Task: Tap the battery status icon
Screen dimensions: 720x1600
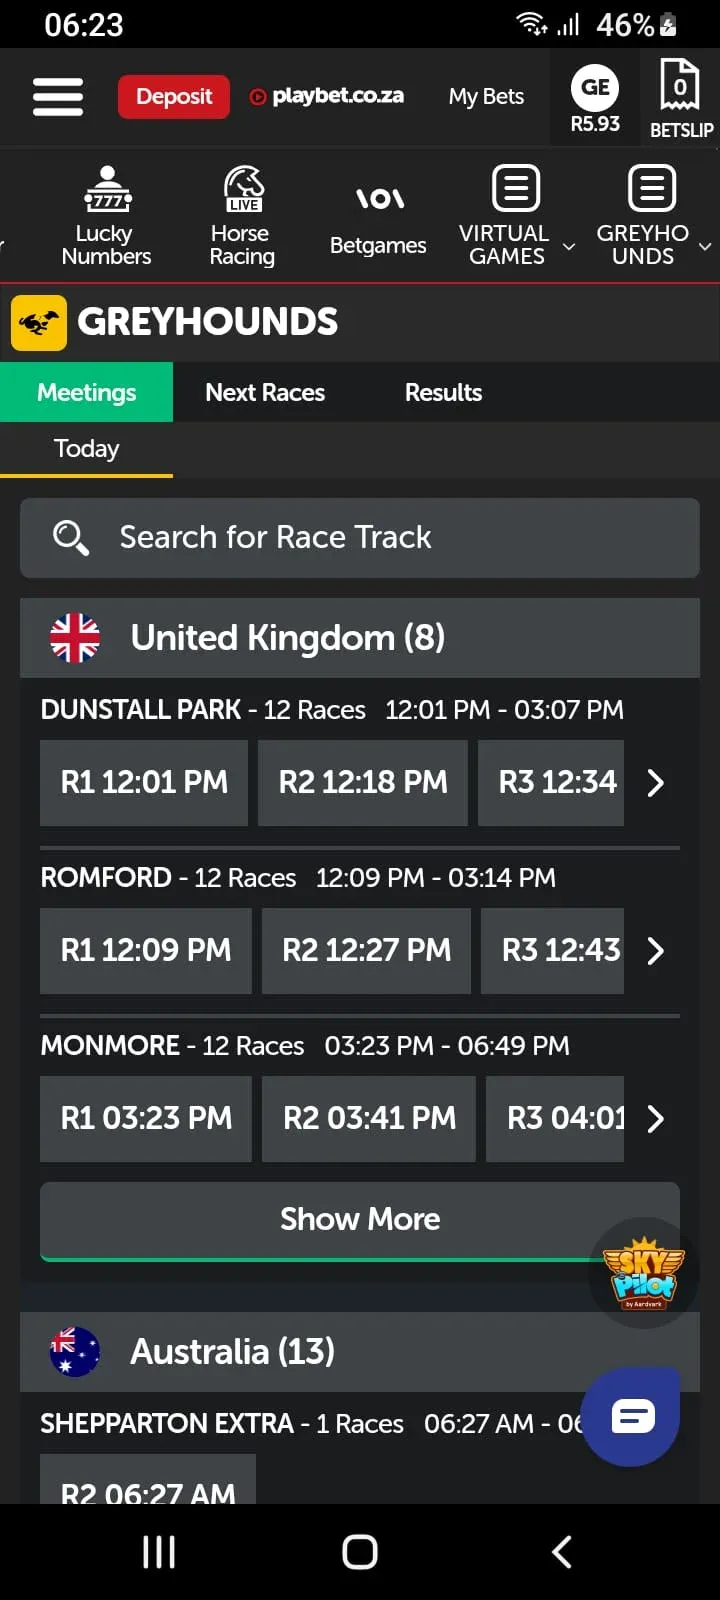Action: [x=668, y=25]
